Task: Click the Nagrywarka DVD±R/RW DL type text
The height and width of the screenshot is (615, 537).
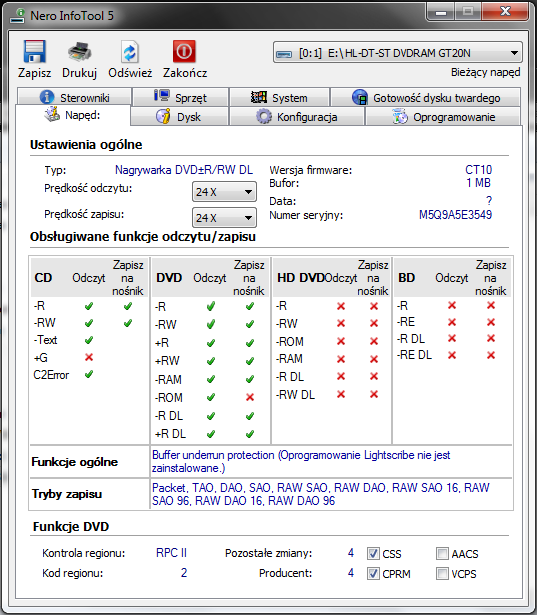Action: (184, 170)
